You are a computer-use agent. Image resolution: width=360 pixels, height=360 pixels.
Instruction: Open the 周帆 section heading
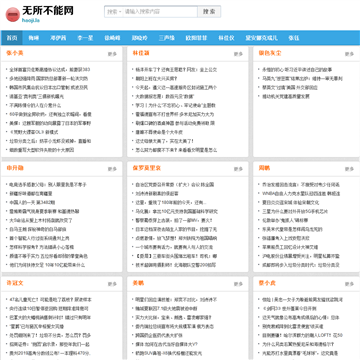click(264, 168)
